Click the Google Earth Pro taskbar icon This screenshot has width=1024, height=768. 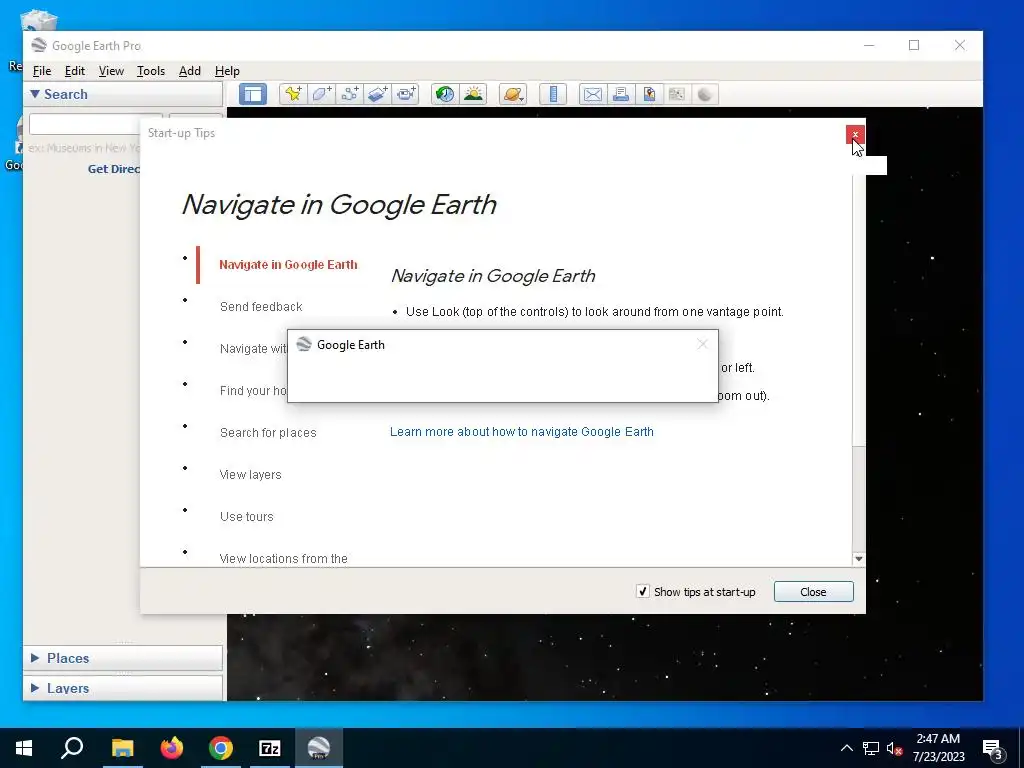point(319,748)
